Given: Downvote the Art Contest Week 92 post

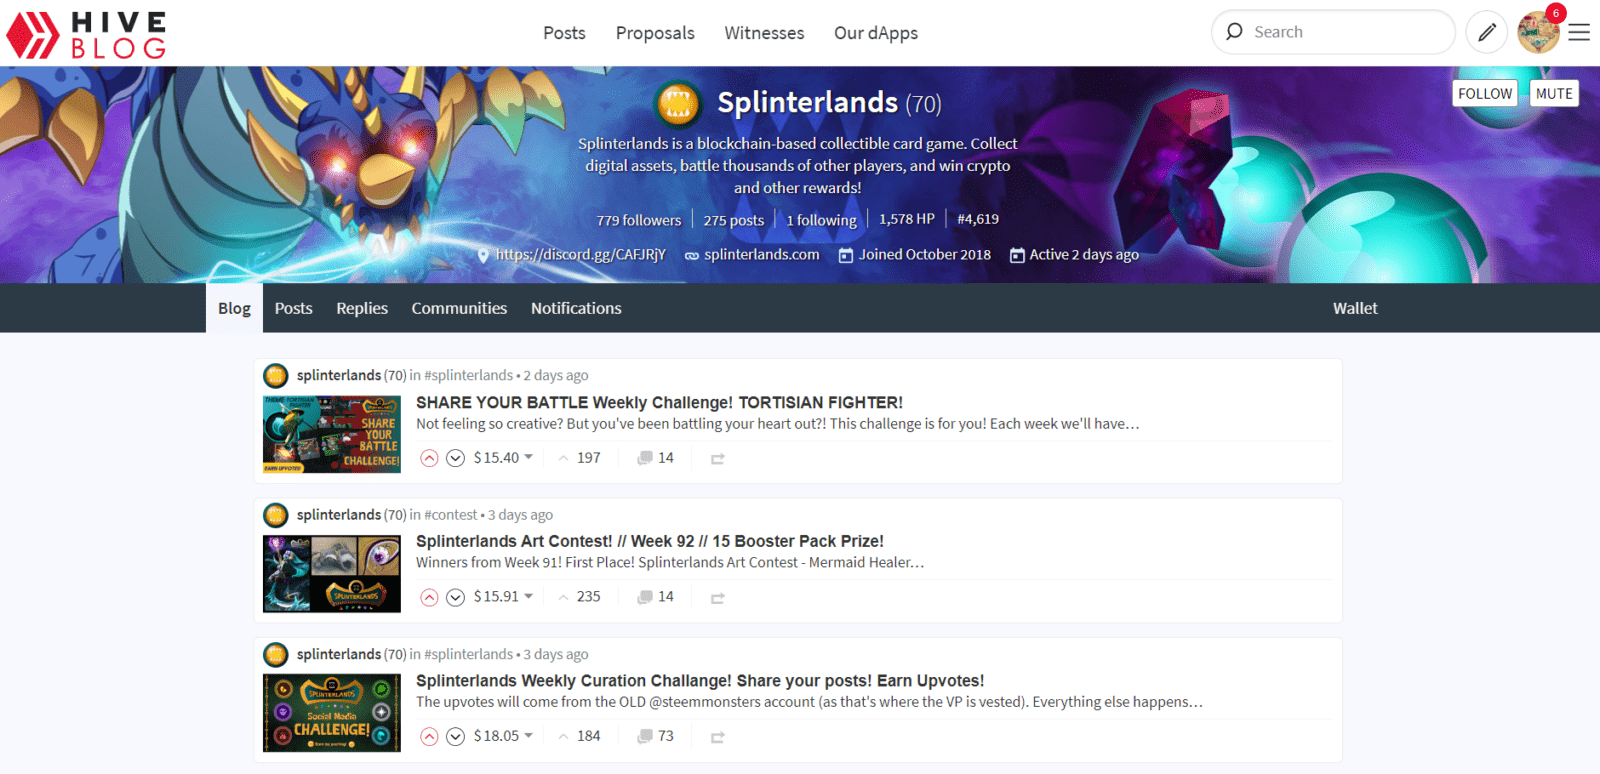Looking at the screenshot, I should [x=455, y=597].
